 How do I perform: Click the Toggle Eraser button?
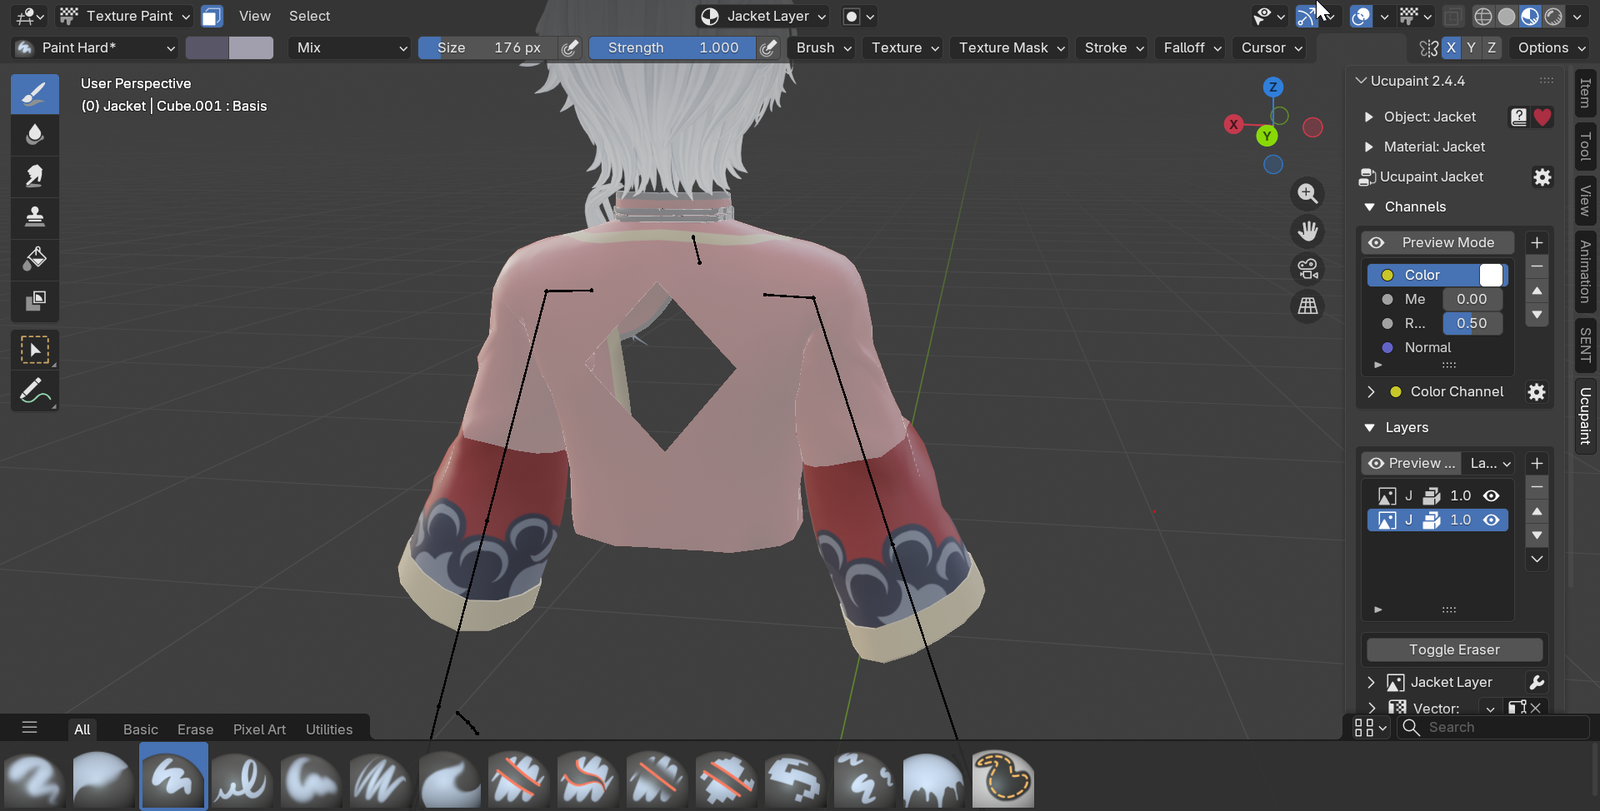tap(1454, 650)
